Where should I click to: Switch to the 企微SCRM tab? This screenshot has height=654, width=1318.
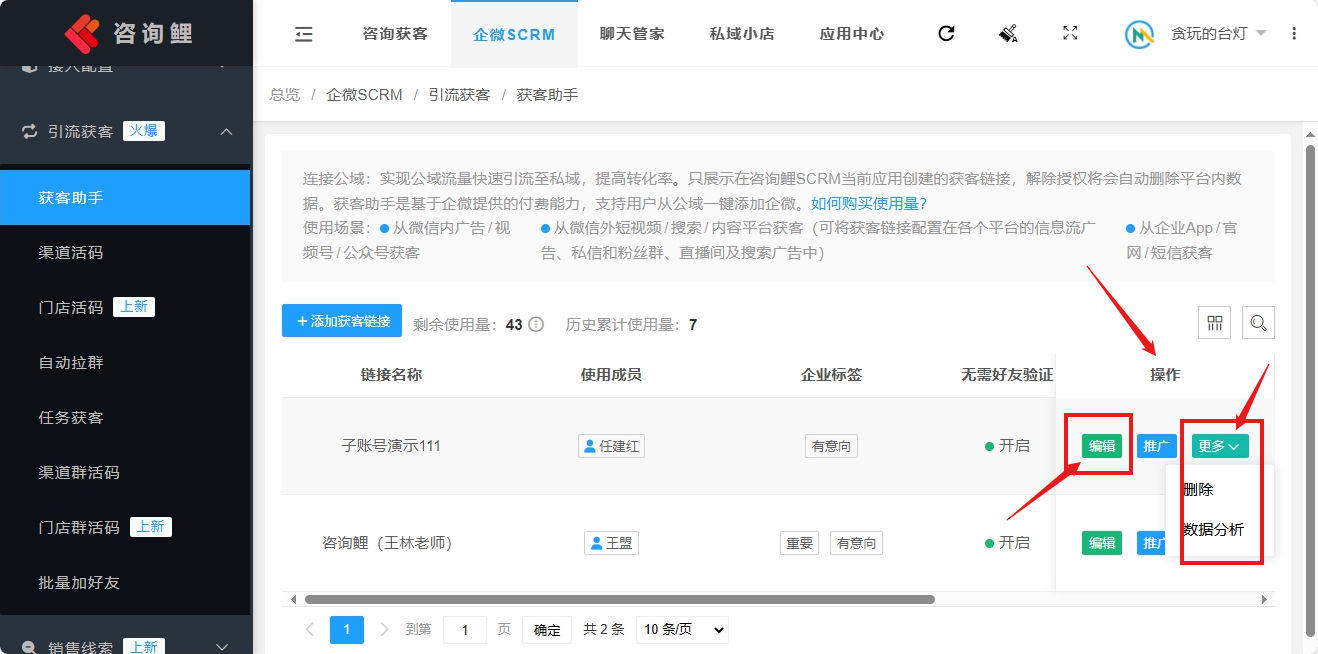[x=514, y=34]
